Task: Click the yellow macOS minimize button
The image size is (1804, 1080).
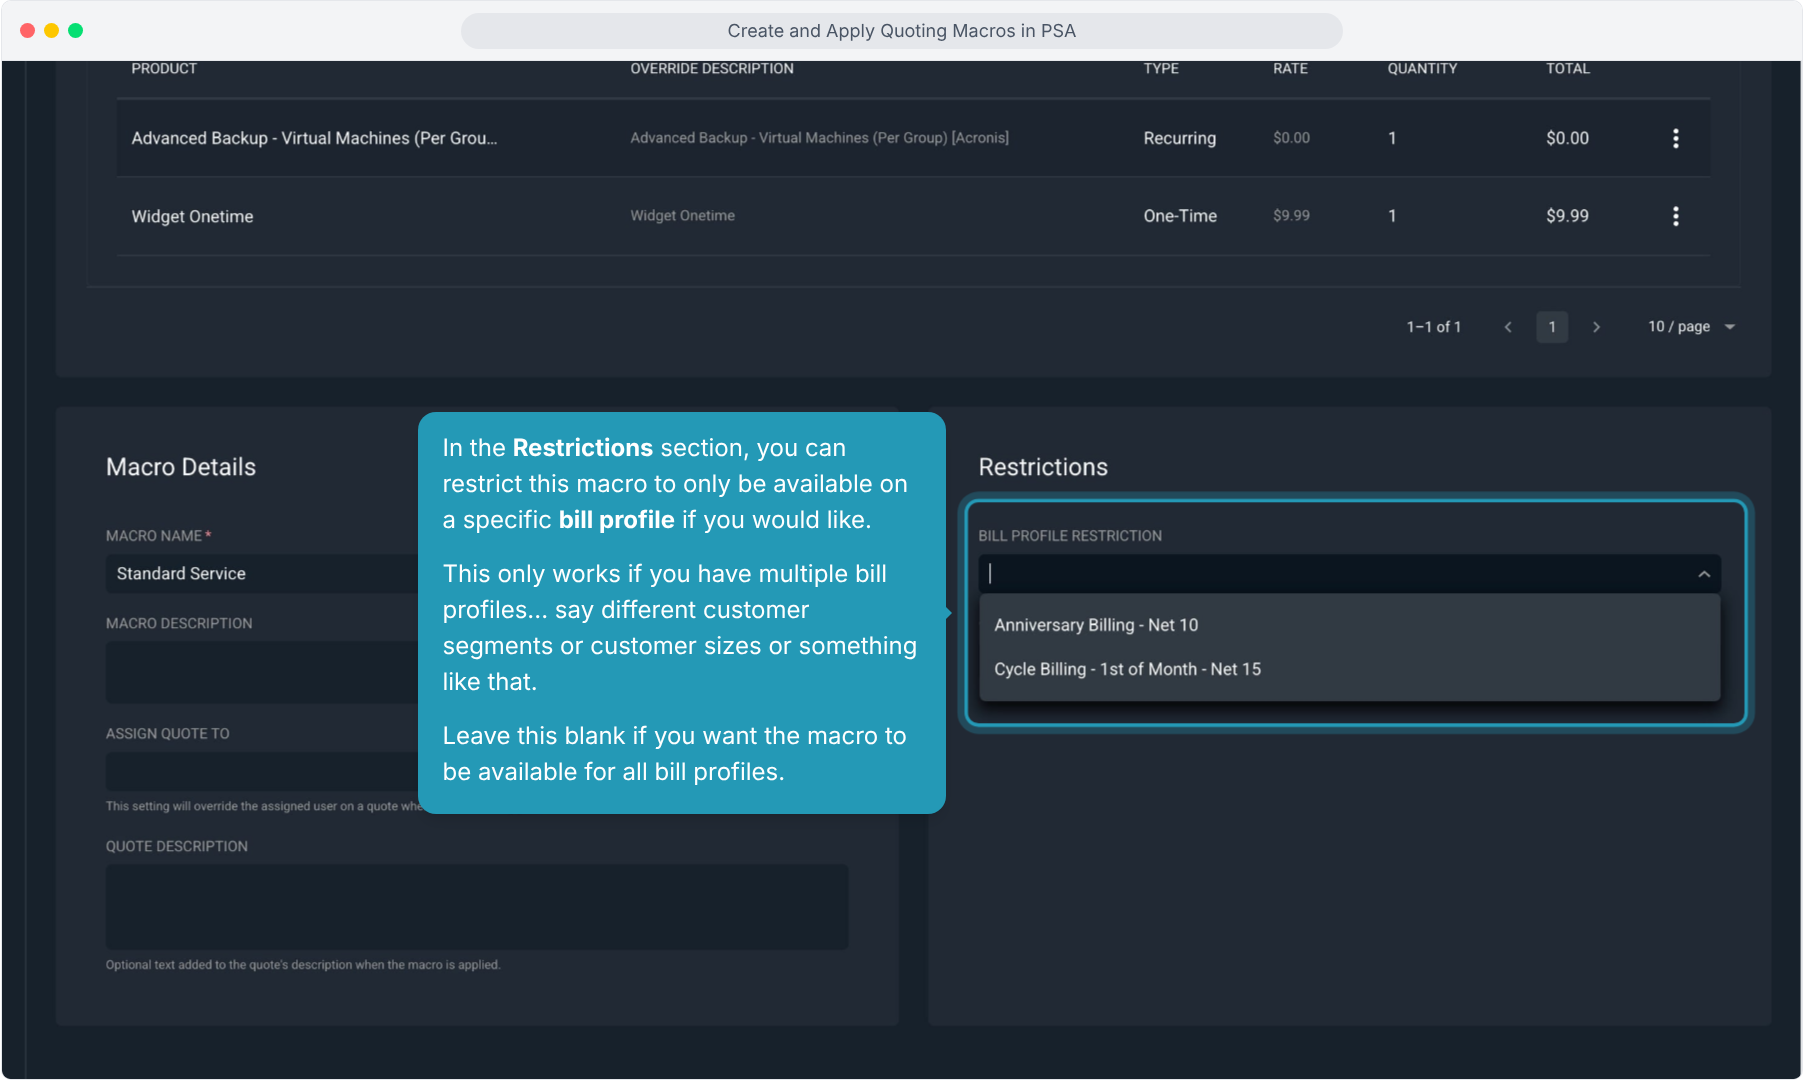Action: tap(51, 30)
